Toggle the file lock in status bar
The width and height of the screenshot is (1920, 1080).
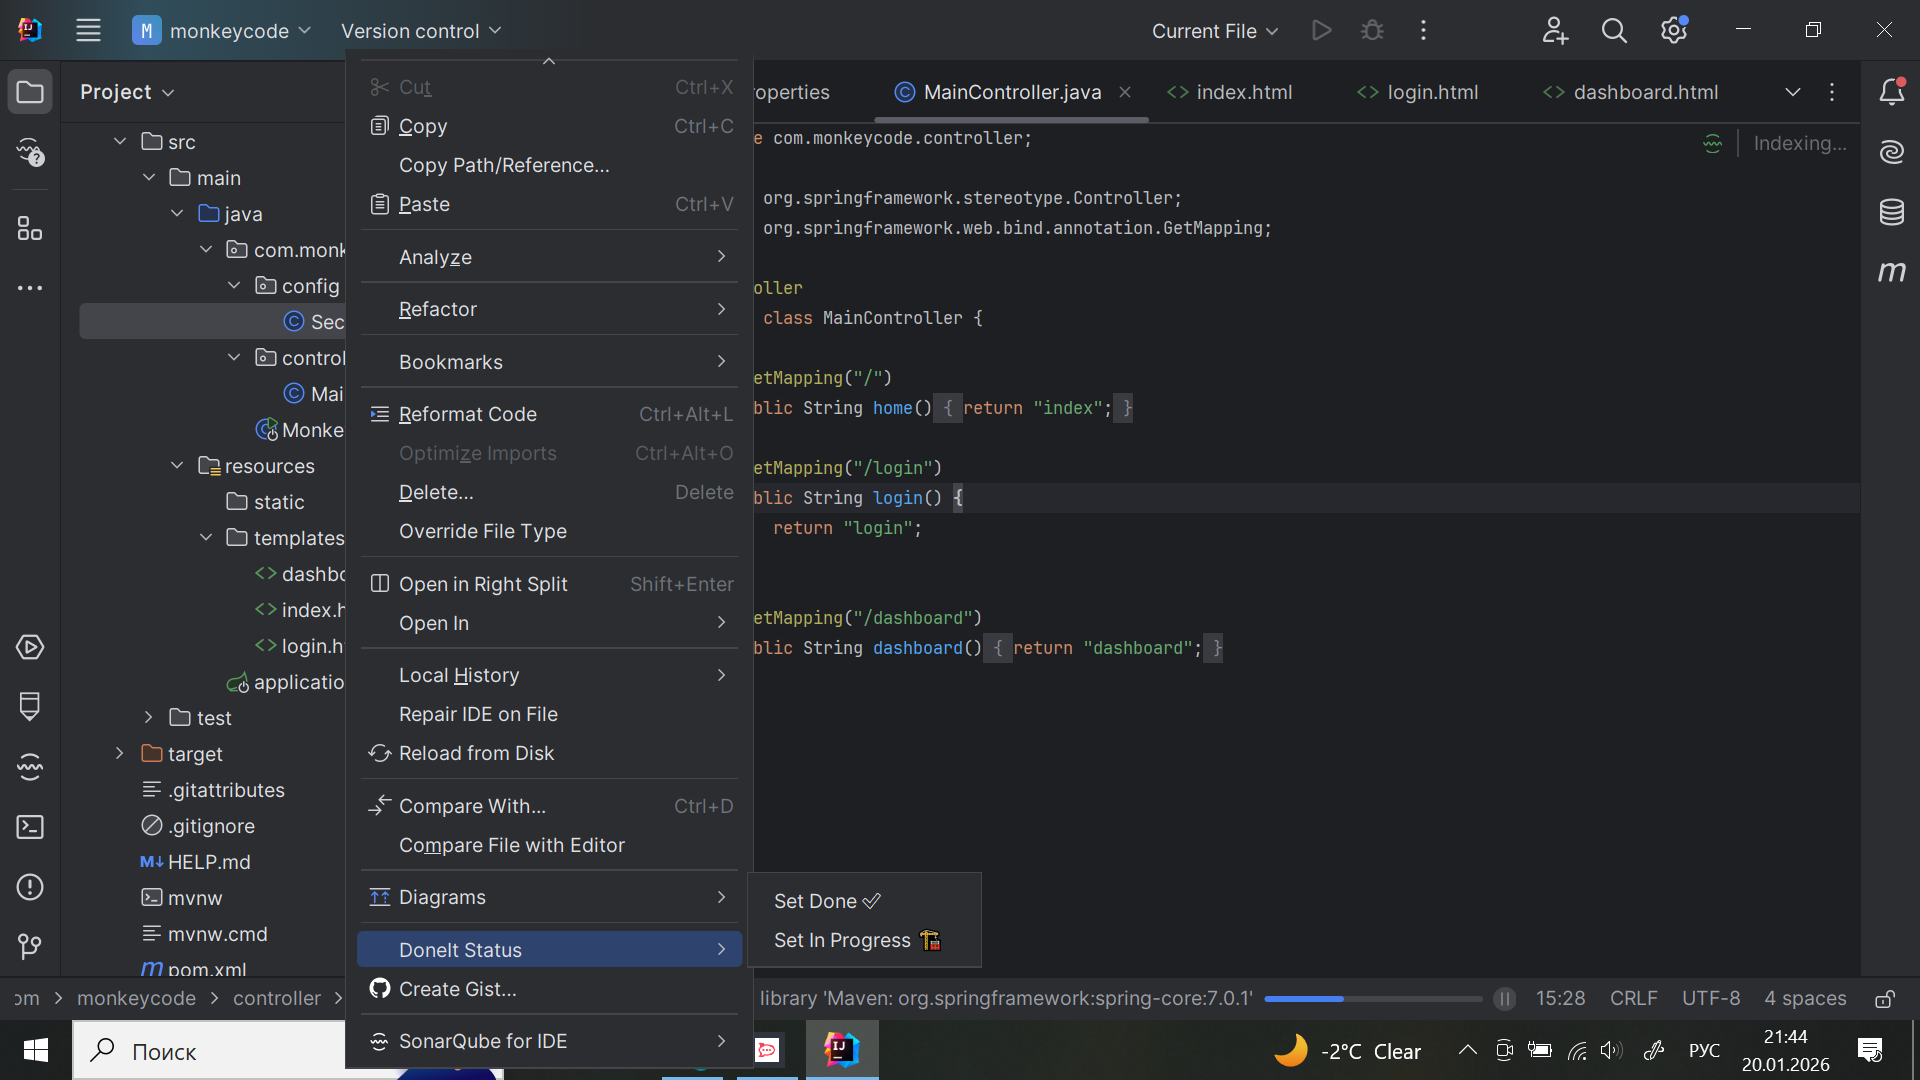(x=1886, y=999)
